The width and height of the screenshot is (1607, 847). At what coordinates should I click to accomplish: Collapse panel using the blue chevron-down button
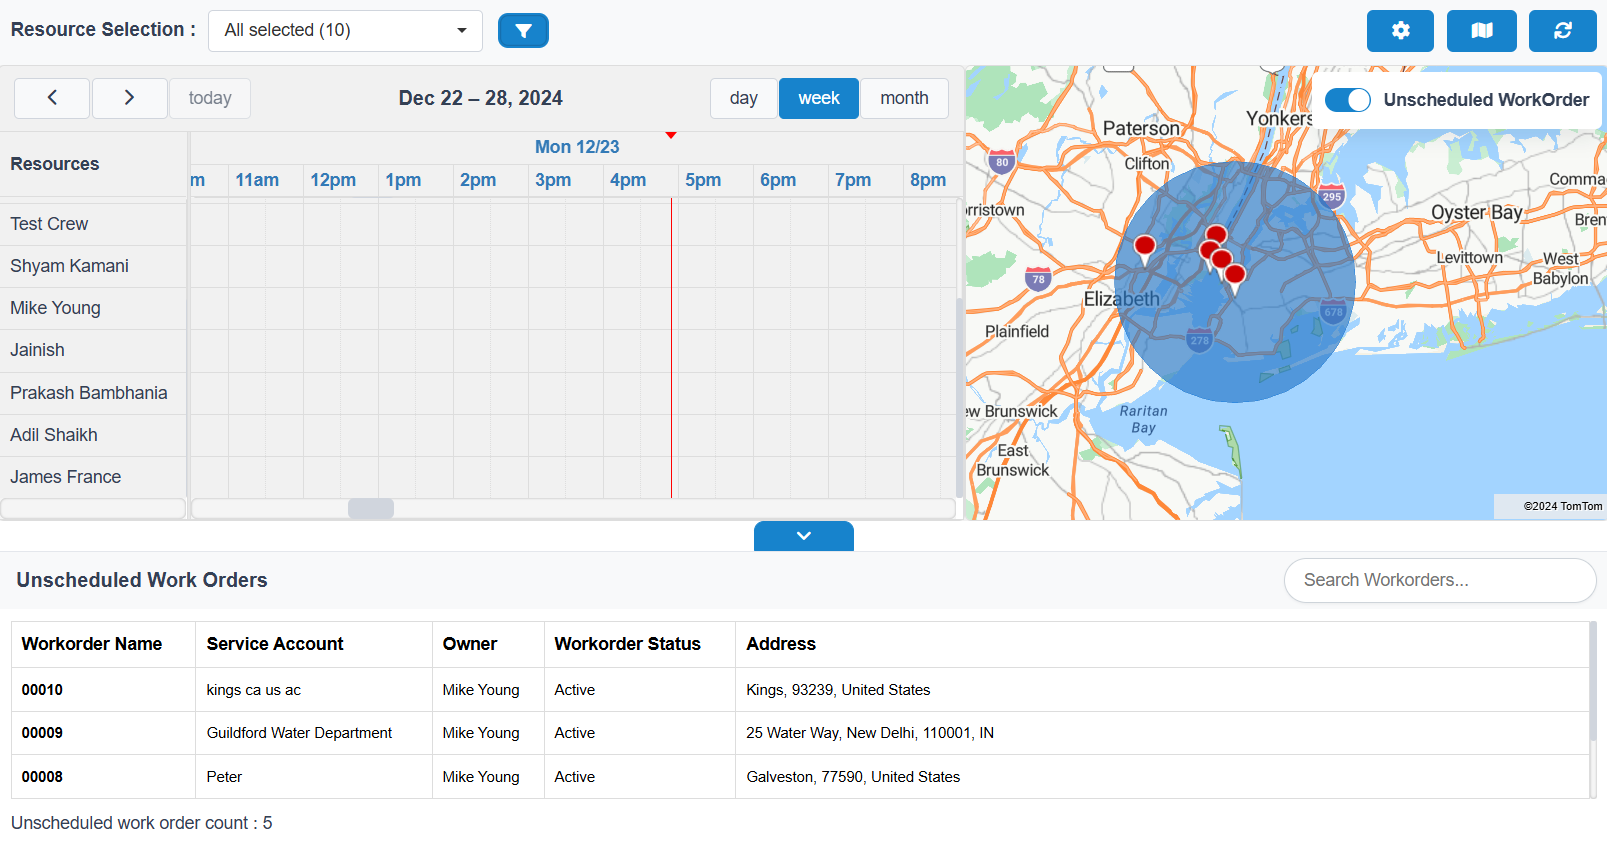tap(804, 536)
